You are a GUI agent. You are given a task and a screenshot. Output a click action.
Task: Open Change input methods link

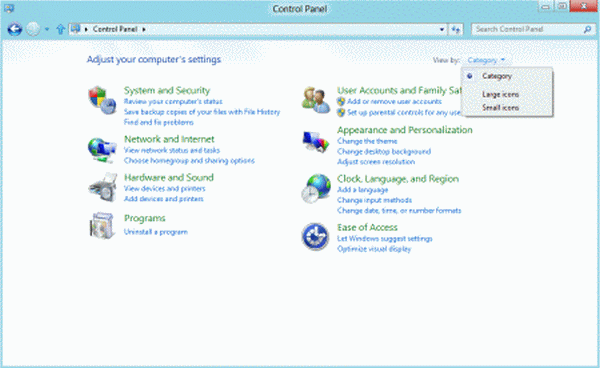coord(374,200)
